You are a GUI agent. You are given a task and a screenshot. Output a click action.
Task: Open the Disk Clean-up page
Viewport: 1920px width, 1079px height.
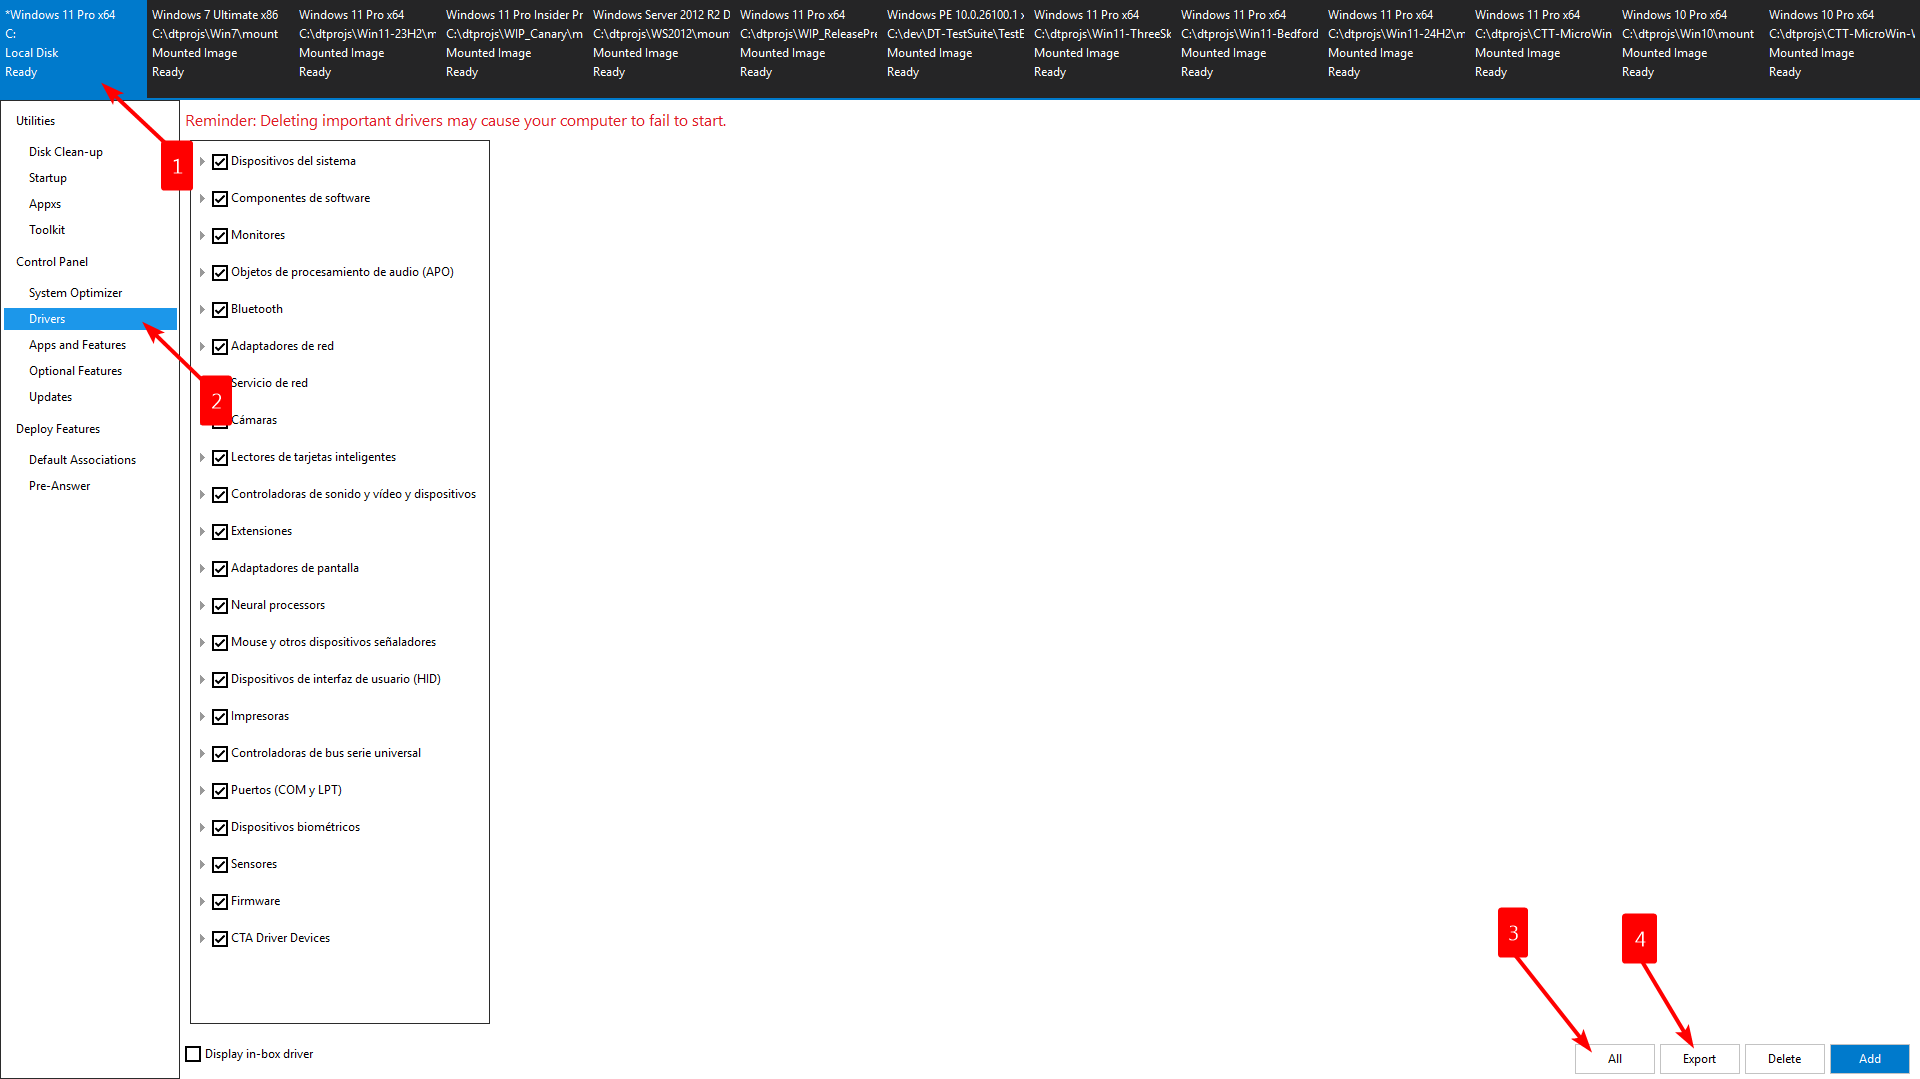66,152
